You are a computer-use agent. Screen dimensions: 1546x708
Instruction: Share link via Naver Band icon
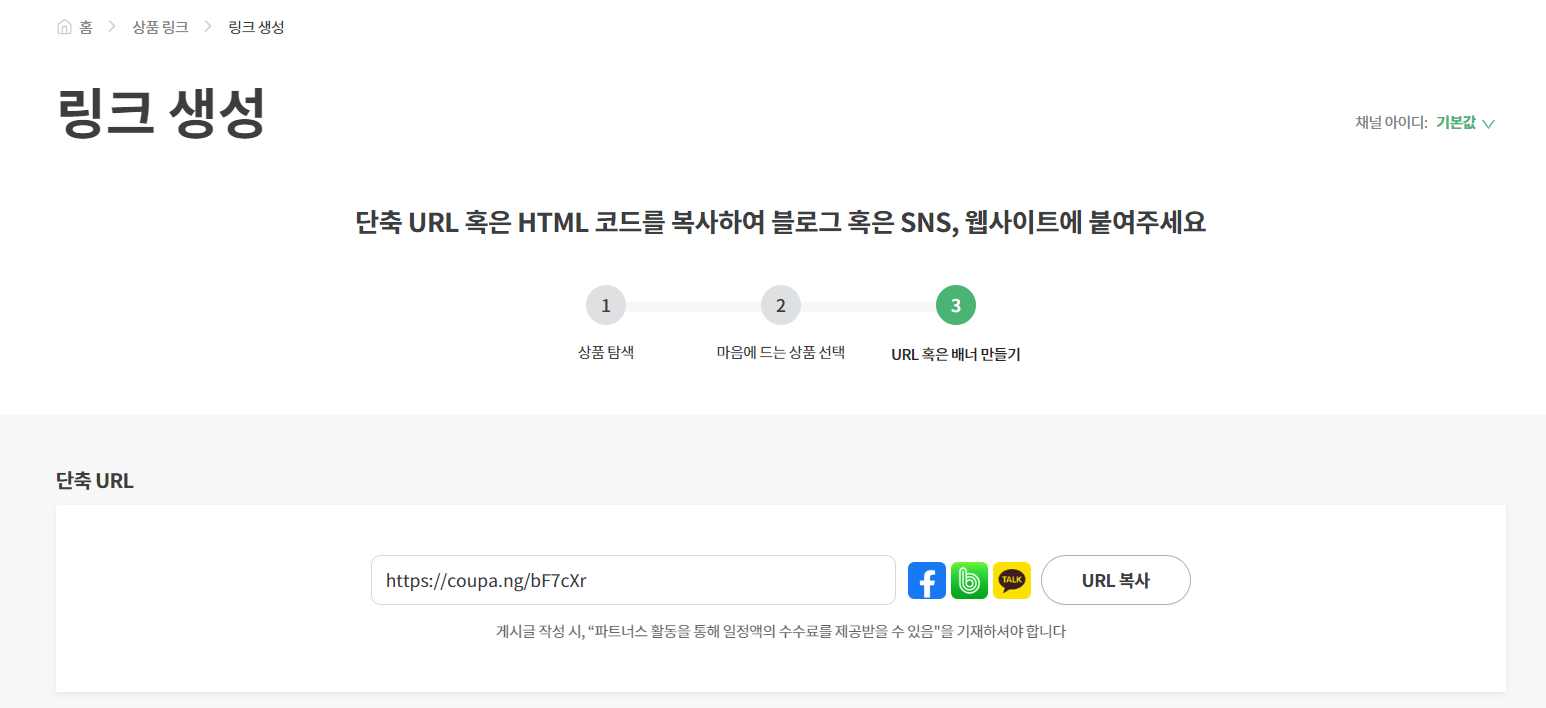(x=969, y=581)
